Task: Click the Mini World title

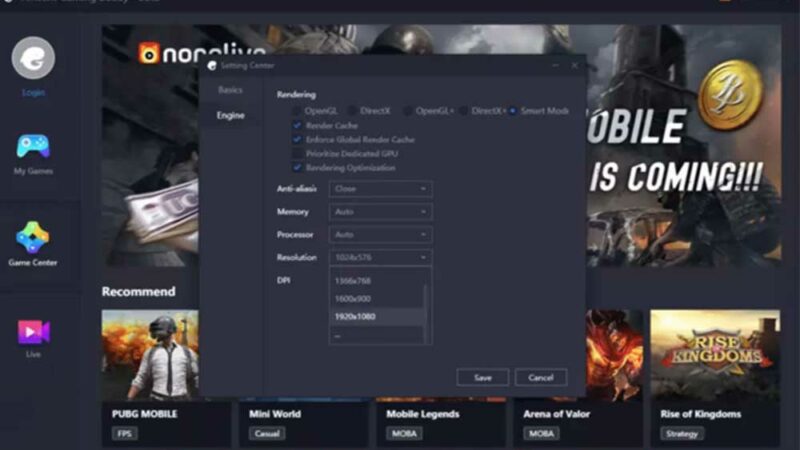Action: point(275,414)
